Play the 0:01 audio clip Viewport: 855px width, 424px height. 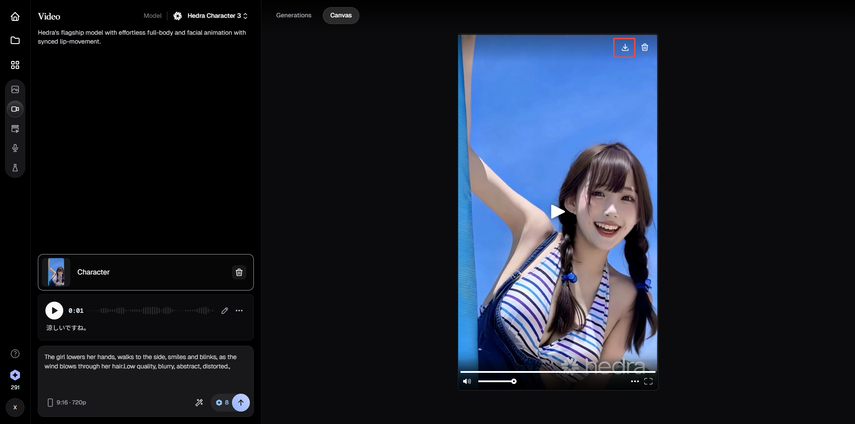[x=54, y=311]
